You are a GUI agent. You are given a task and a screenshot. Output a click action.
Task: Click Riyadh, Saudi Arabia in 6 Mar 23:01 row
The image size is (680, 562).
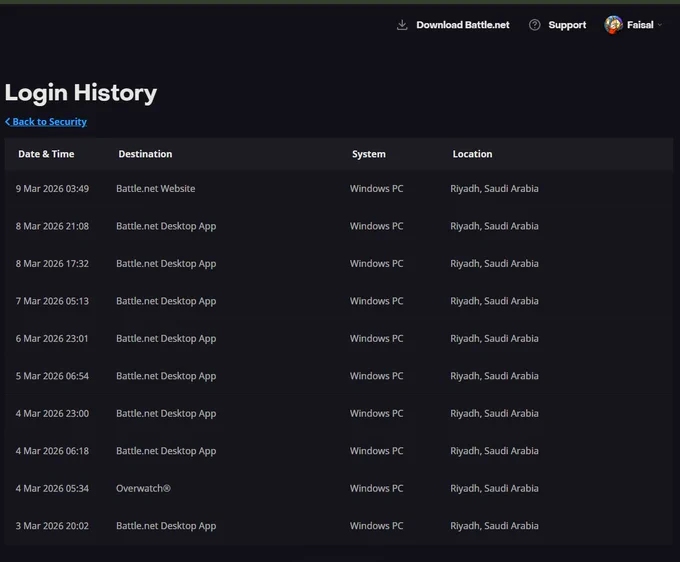494,339
